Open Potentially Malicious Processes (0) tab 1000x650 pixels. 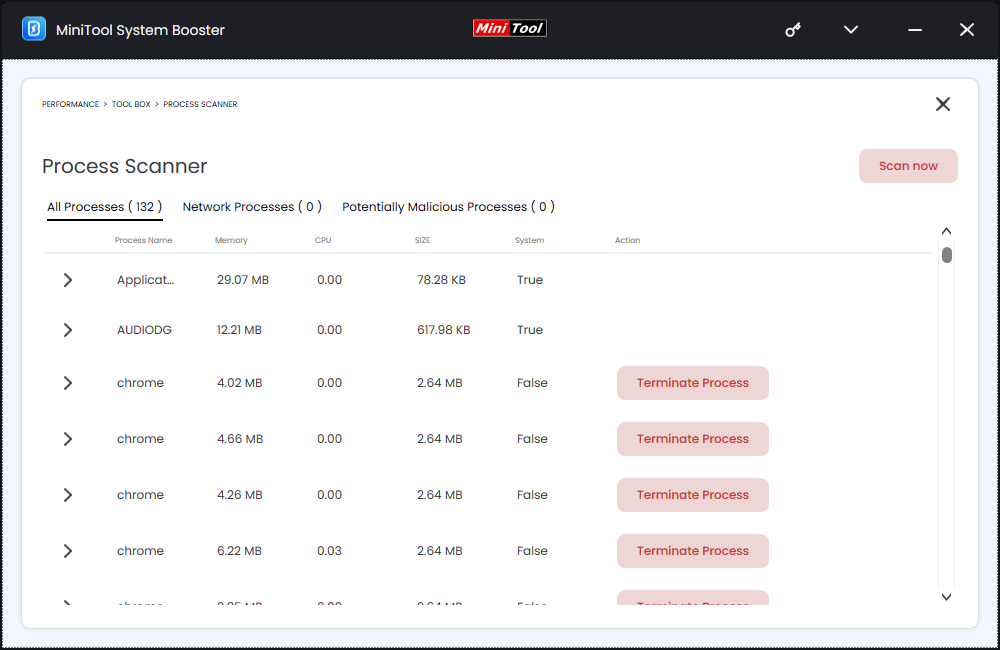[x=448, y=207]
